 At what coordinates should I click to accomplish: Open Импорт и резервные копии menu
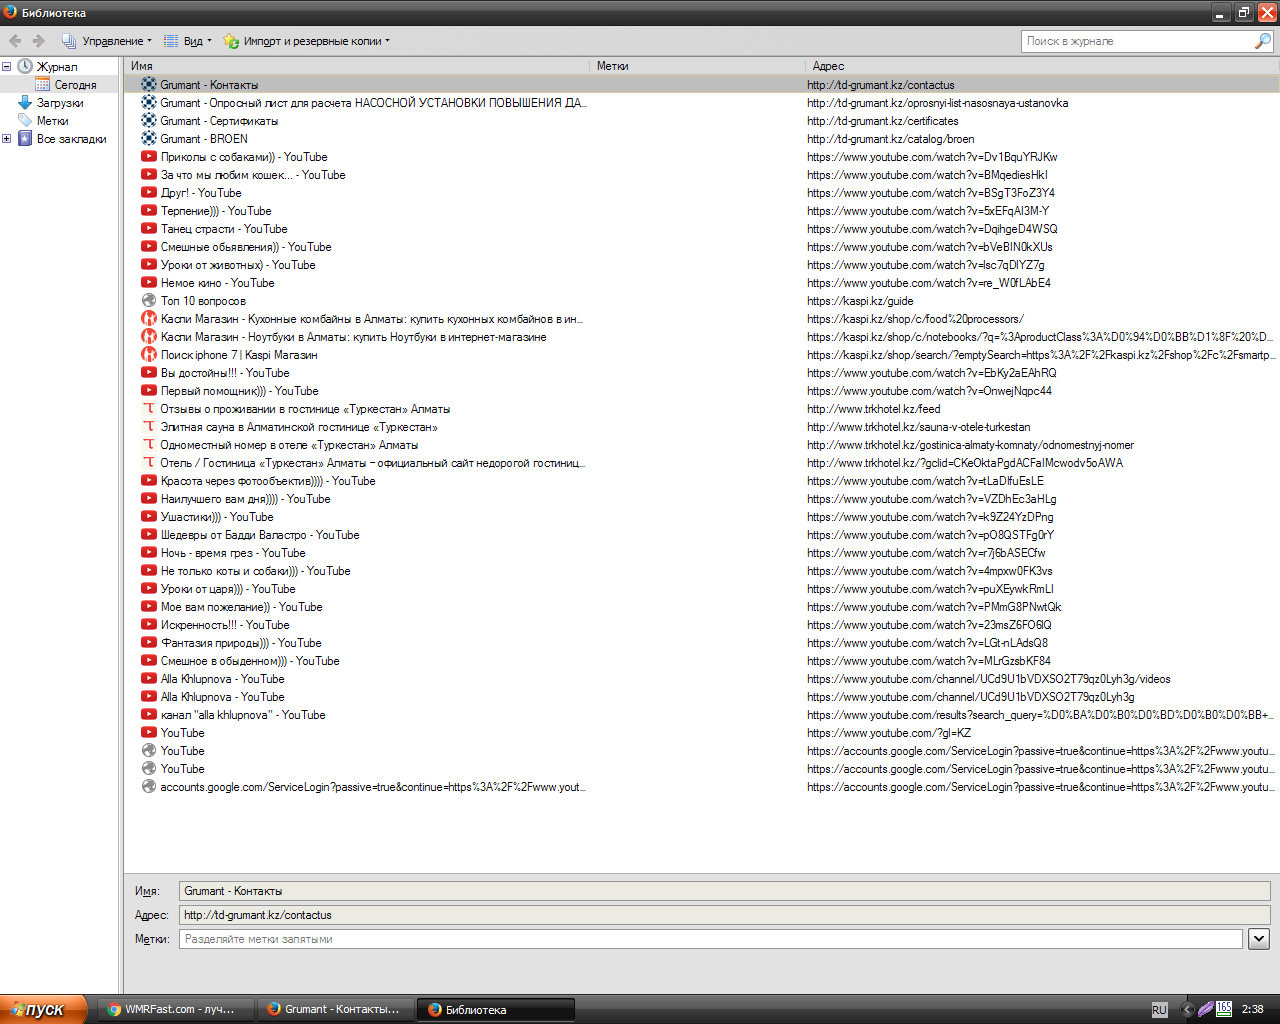pyautogui.click(x=307, y=41)
